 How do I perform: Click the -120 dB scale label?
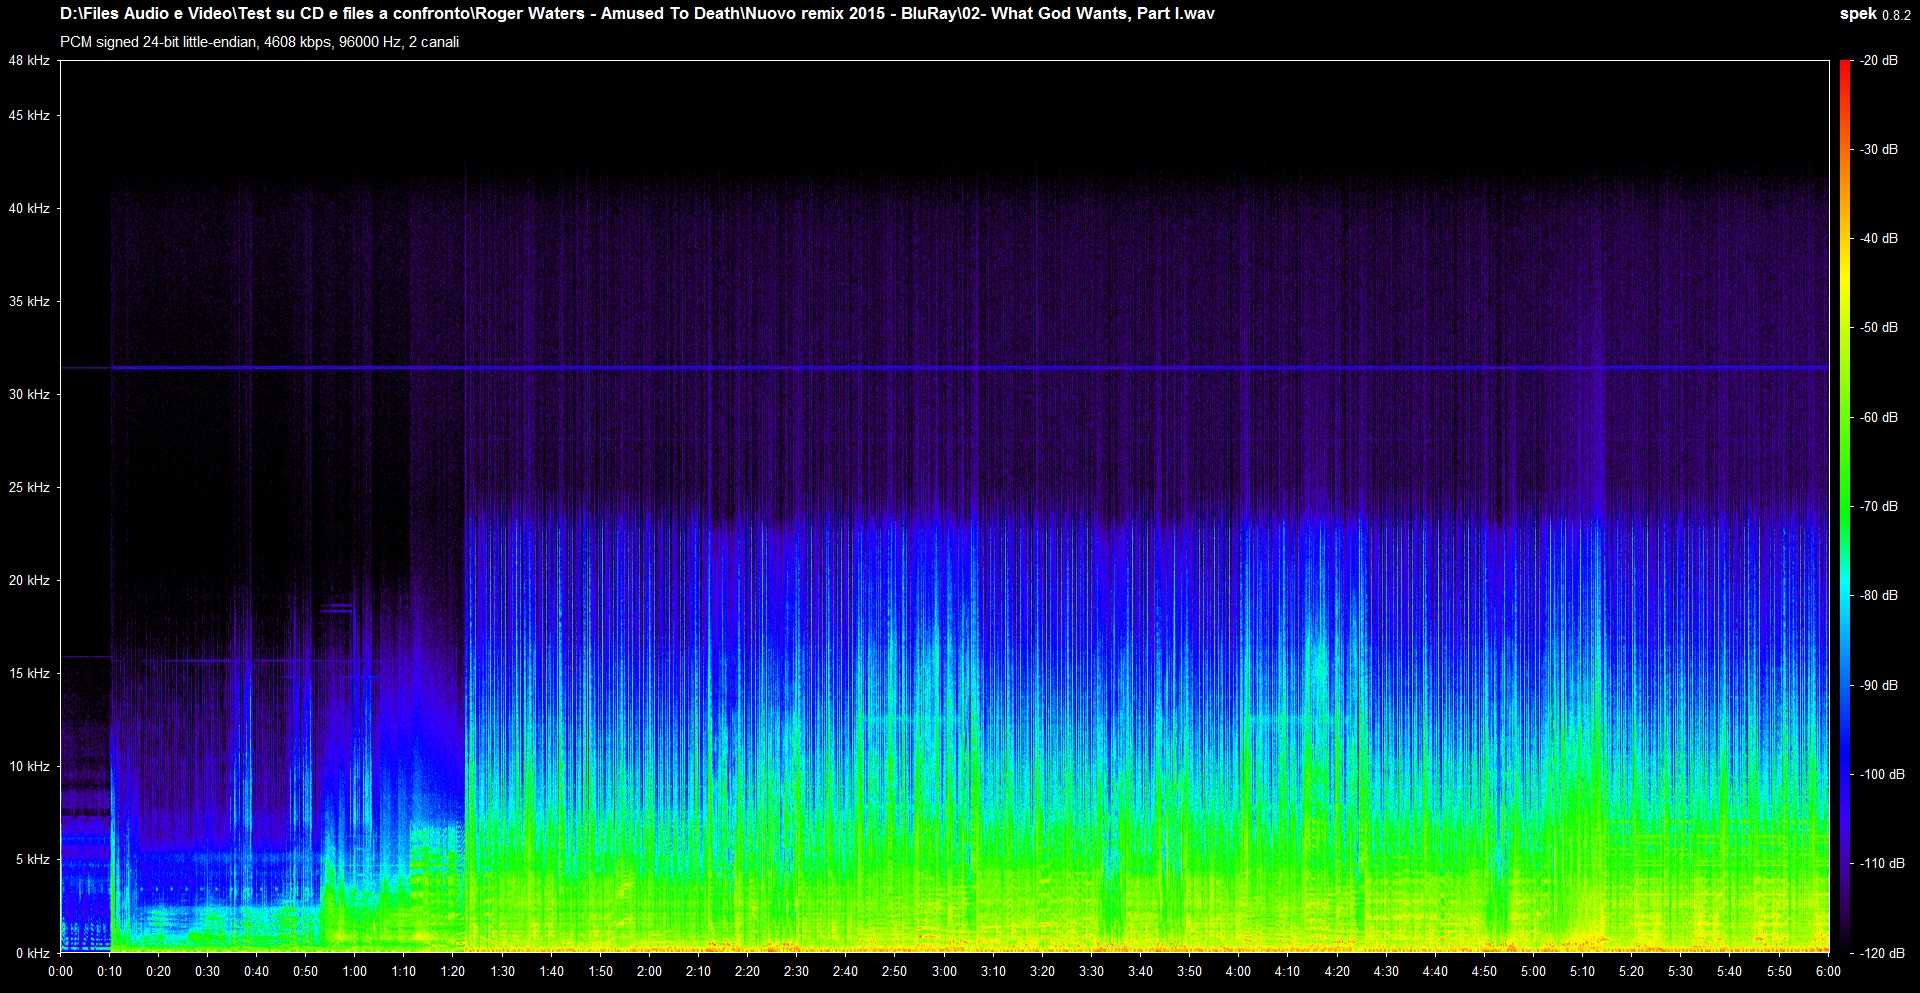(1880, 954)
